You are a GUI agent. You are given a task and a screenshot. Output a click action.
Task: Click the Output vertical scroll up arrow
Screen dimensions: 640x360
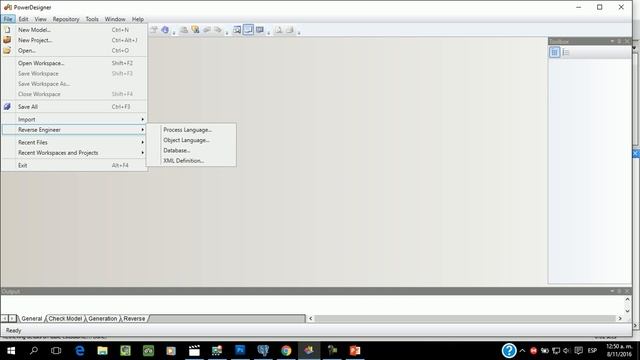[x=627, y=300]
